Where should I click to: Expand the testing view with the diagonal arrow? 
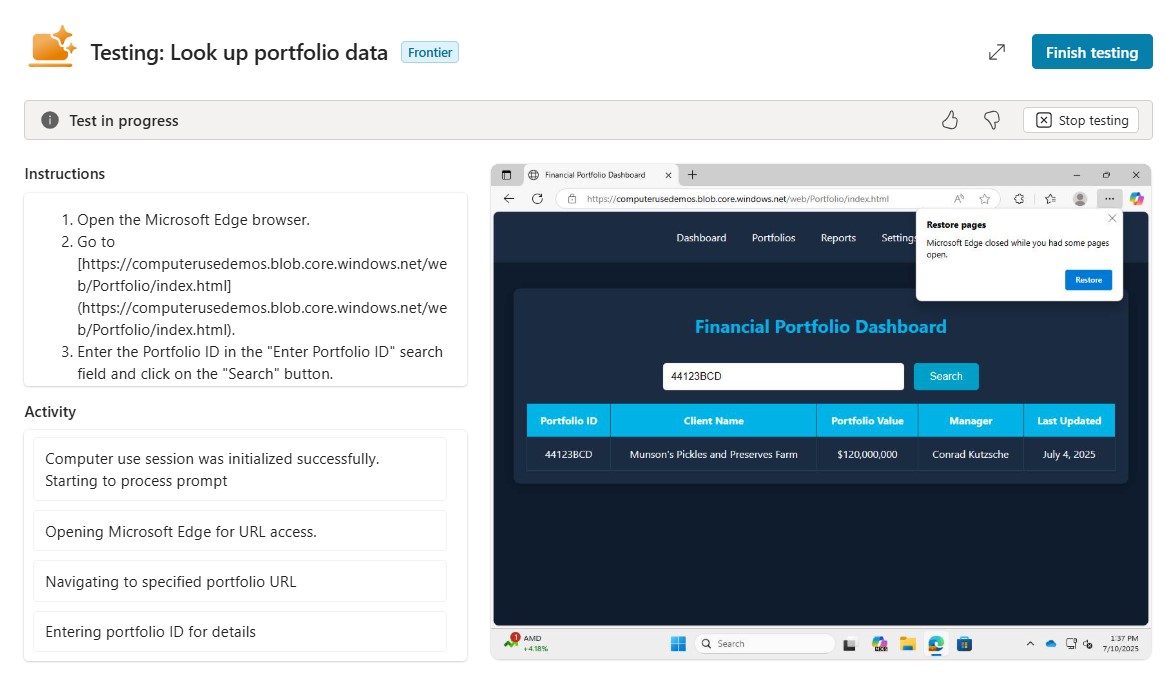pyautogui.click(x=996, y=52)
